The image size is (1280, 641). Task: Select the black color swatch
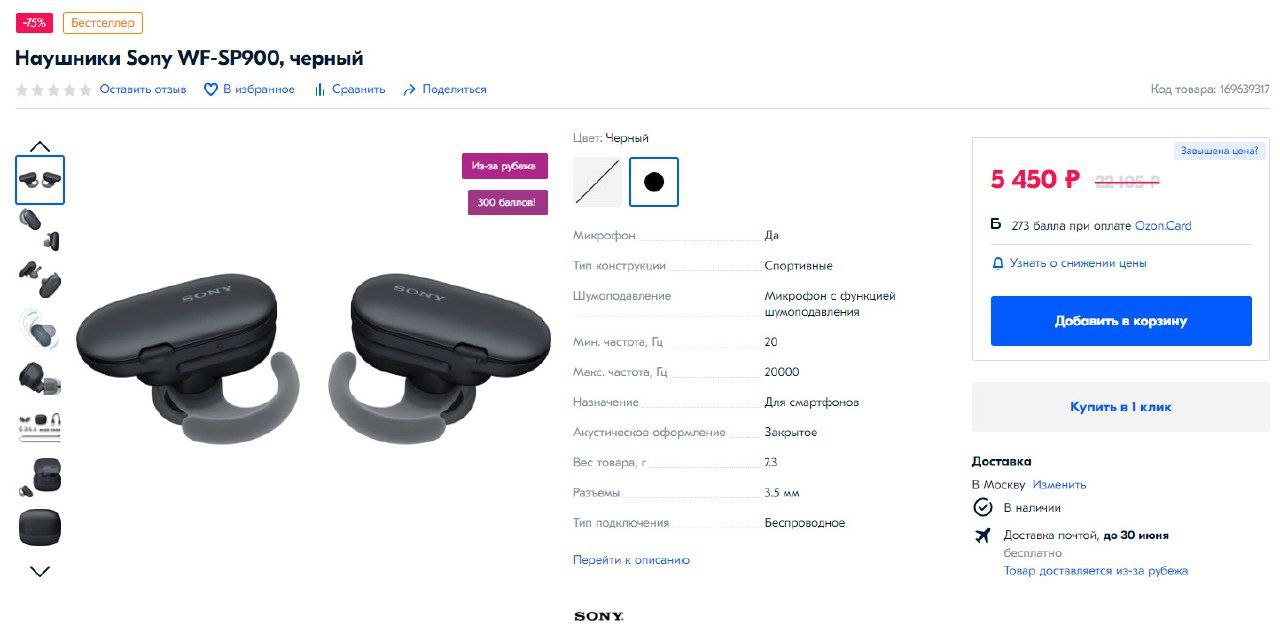(654, 182)
